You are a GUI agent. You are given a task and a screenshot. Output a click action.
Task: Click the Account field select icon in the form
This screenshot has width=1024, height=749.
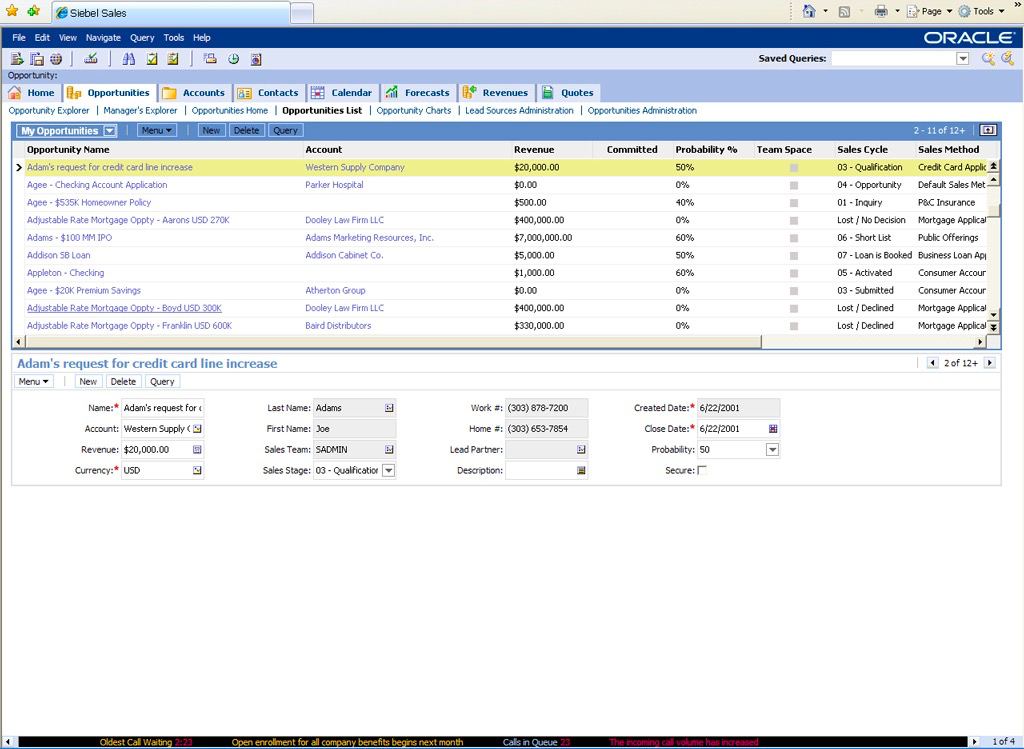click(x=197, y=429)
